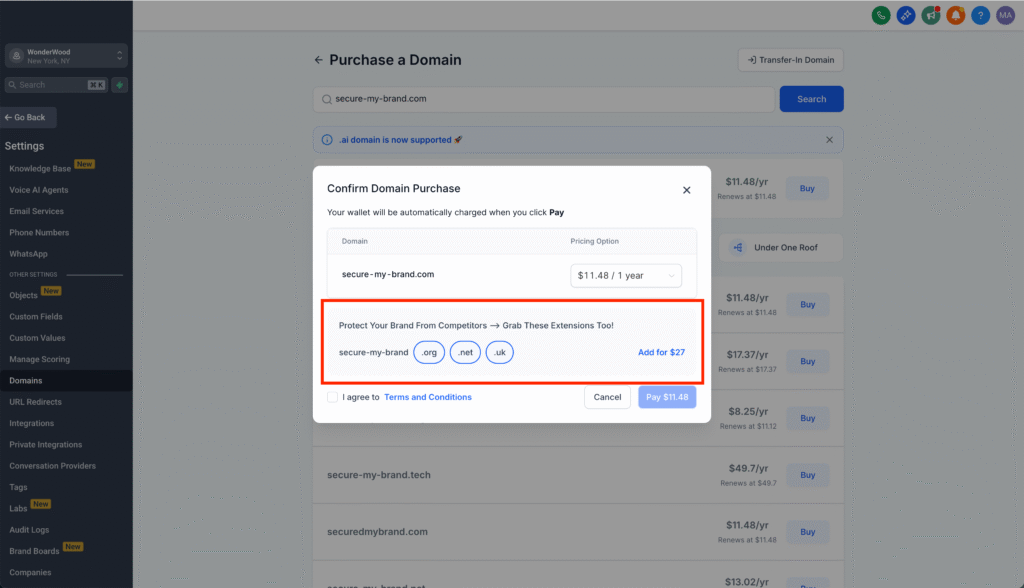Screen dimensions: 1024x588
Task: Tick the I agree to Terms checkbox
Action: [332, 397]
